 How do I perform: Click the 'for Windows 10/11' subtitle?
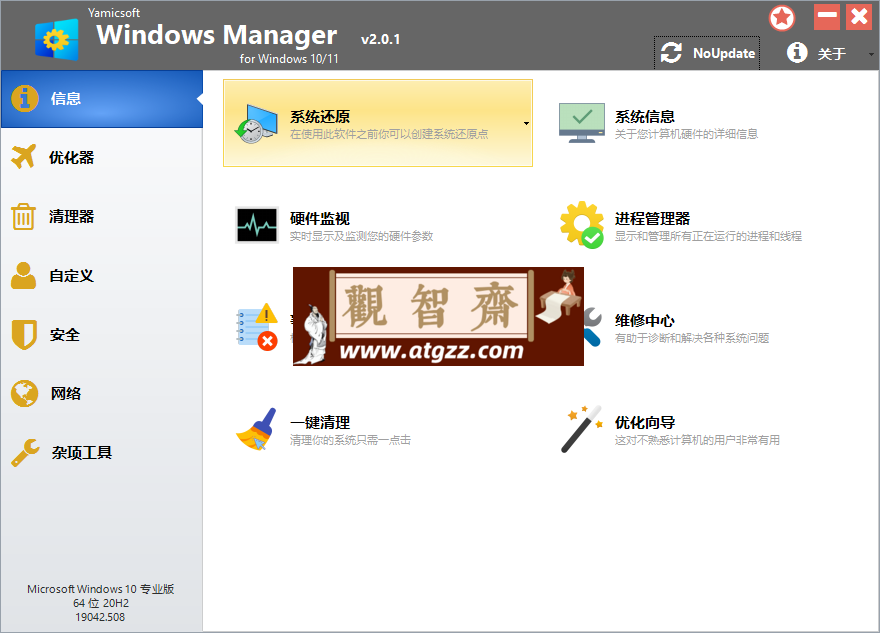(x=289, y=58)
